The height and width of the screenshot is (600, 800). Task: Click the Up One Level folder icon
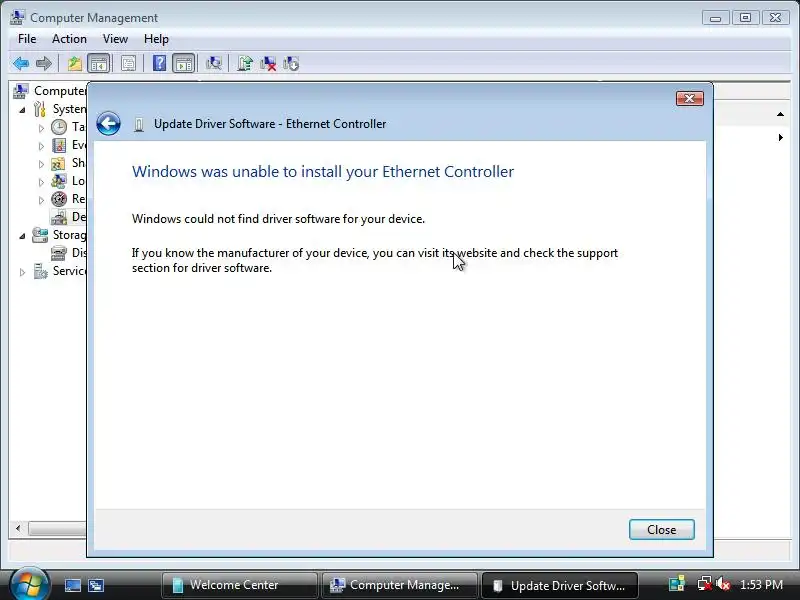point(75,64)
